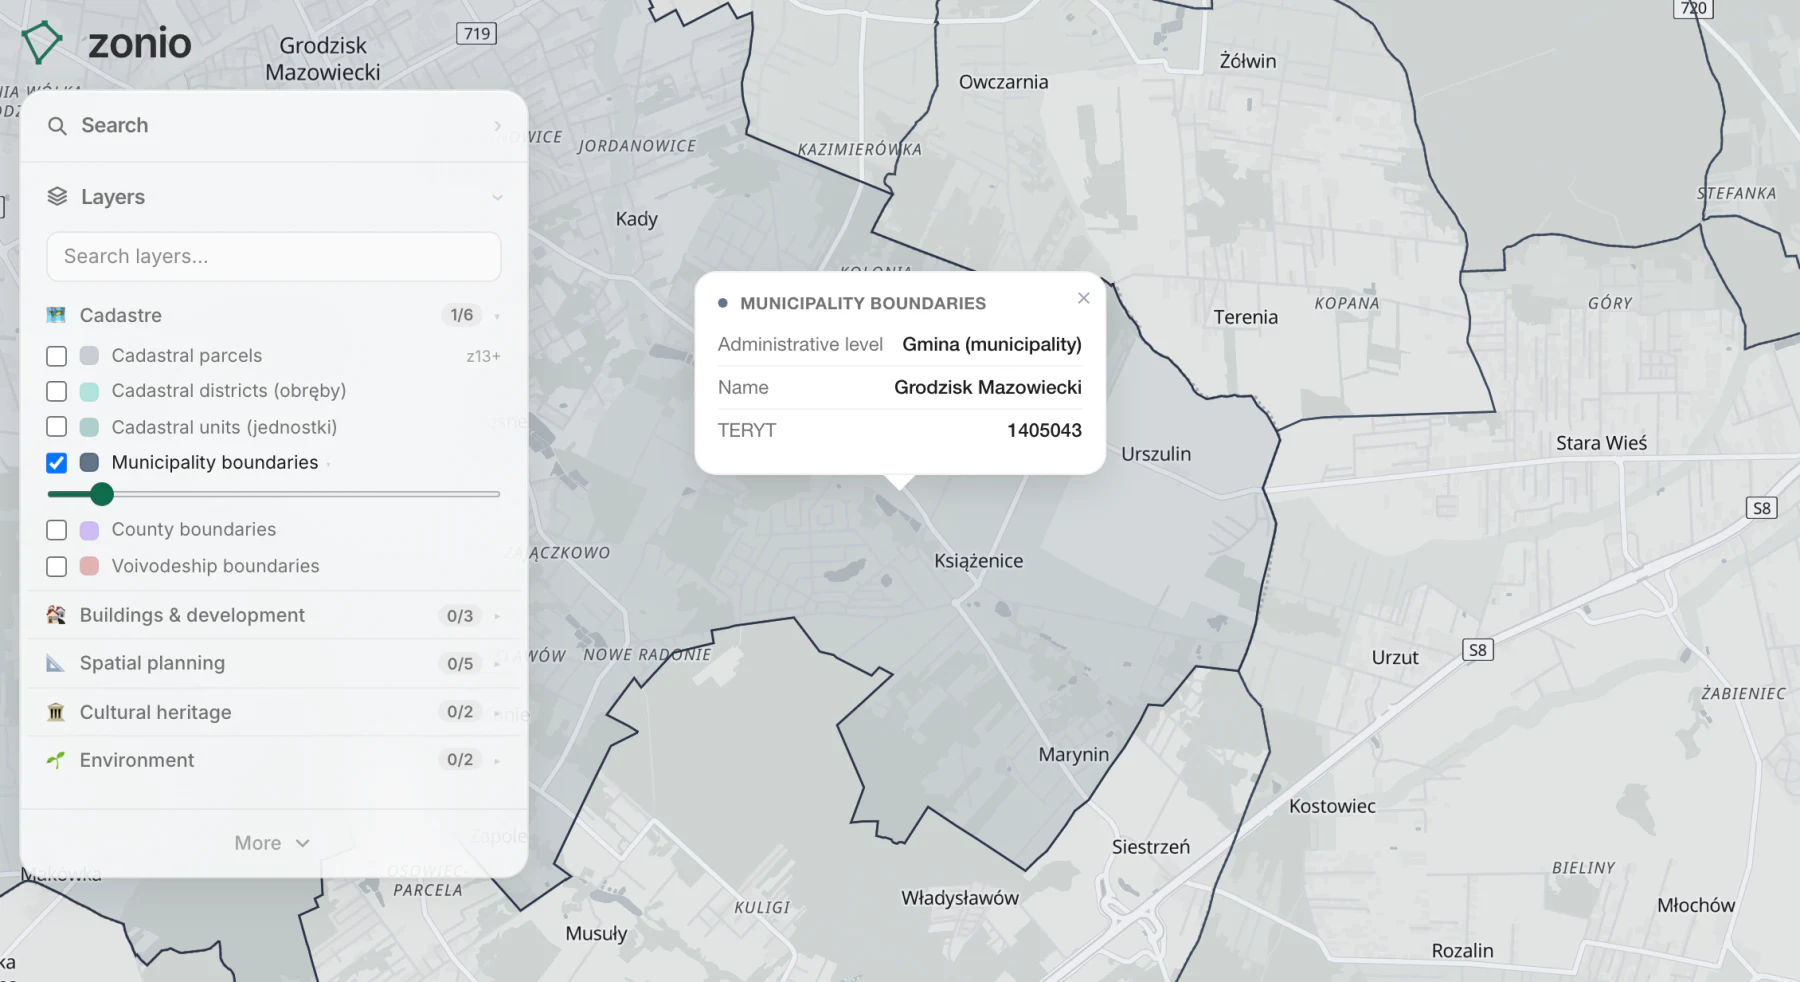Click the Stara Wieś map label
Screen dimensions: 1800x982
tap(1601, 443)
